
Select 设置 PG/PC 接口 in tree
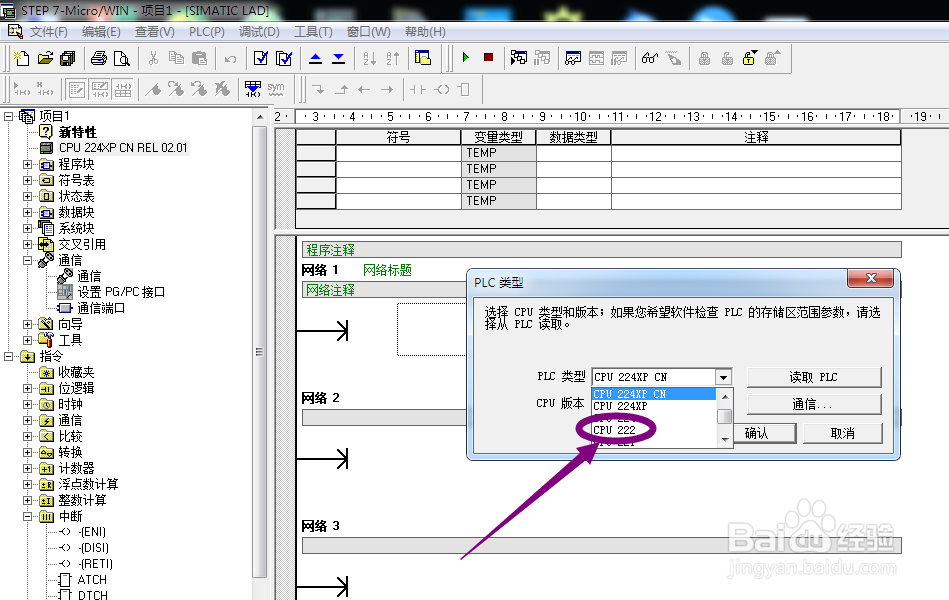(x=121, y=292)
